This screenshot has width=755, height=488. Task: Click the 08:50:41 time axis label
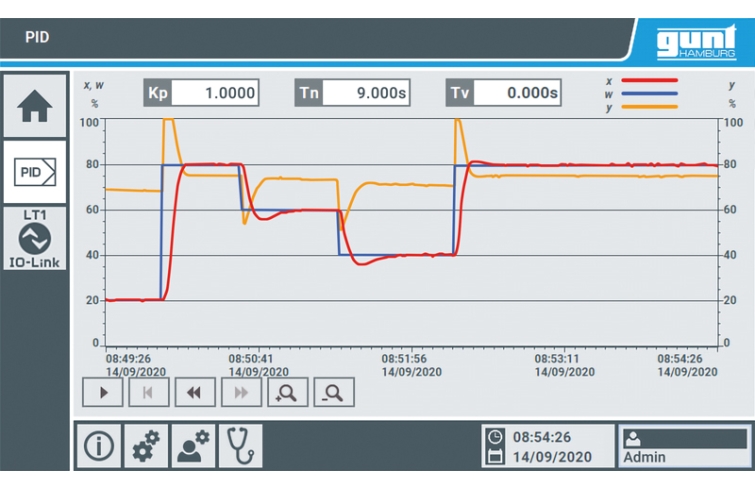click(x=250, y=359)
